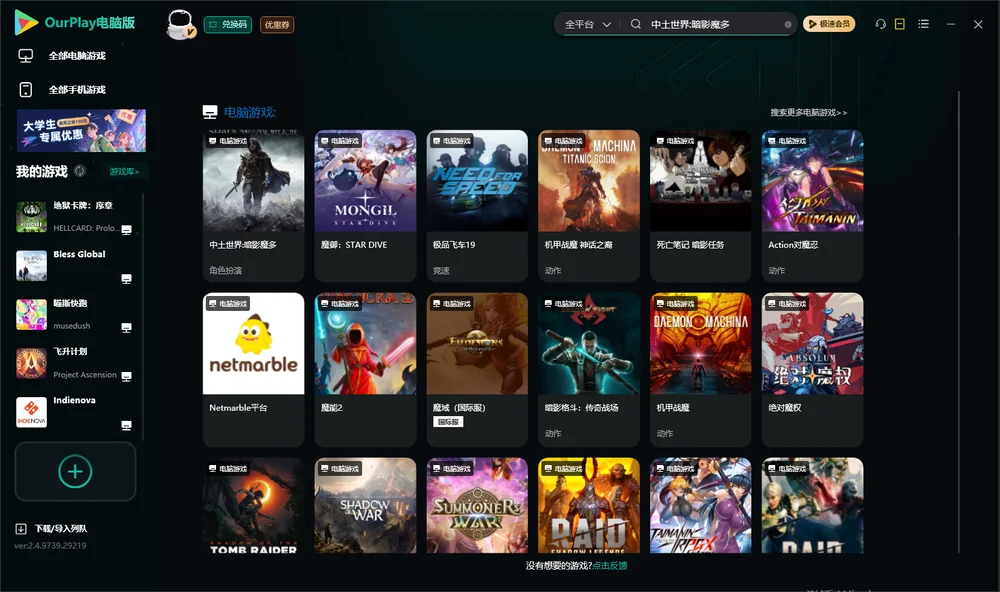Clear the search box text
Screen dimensions: 1000x592
[x=788, y=24]
